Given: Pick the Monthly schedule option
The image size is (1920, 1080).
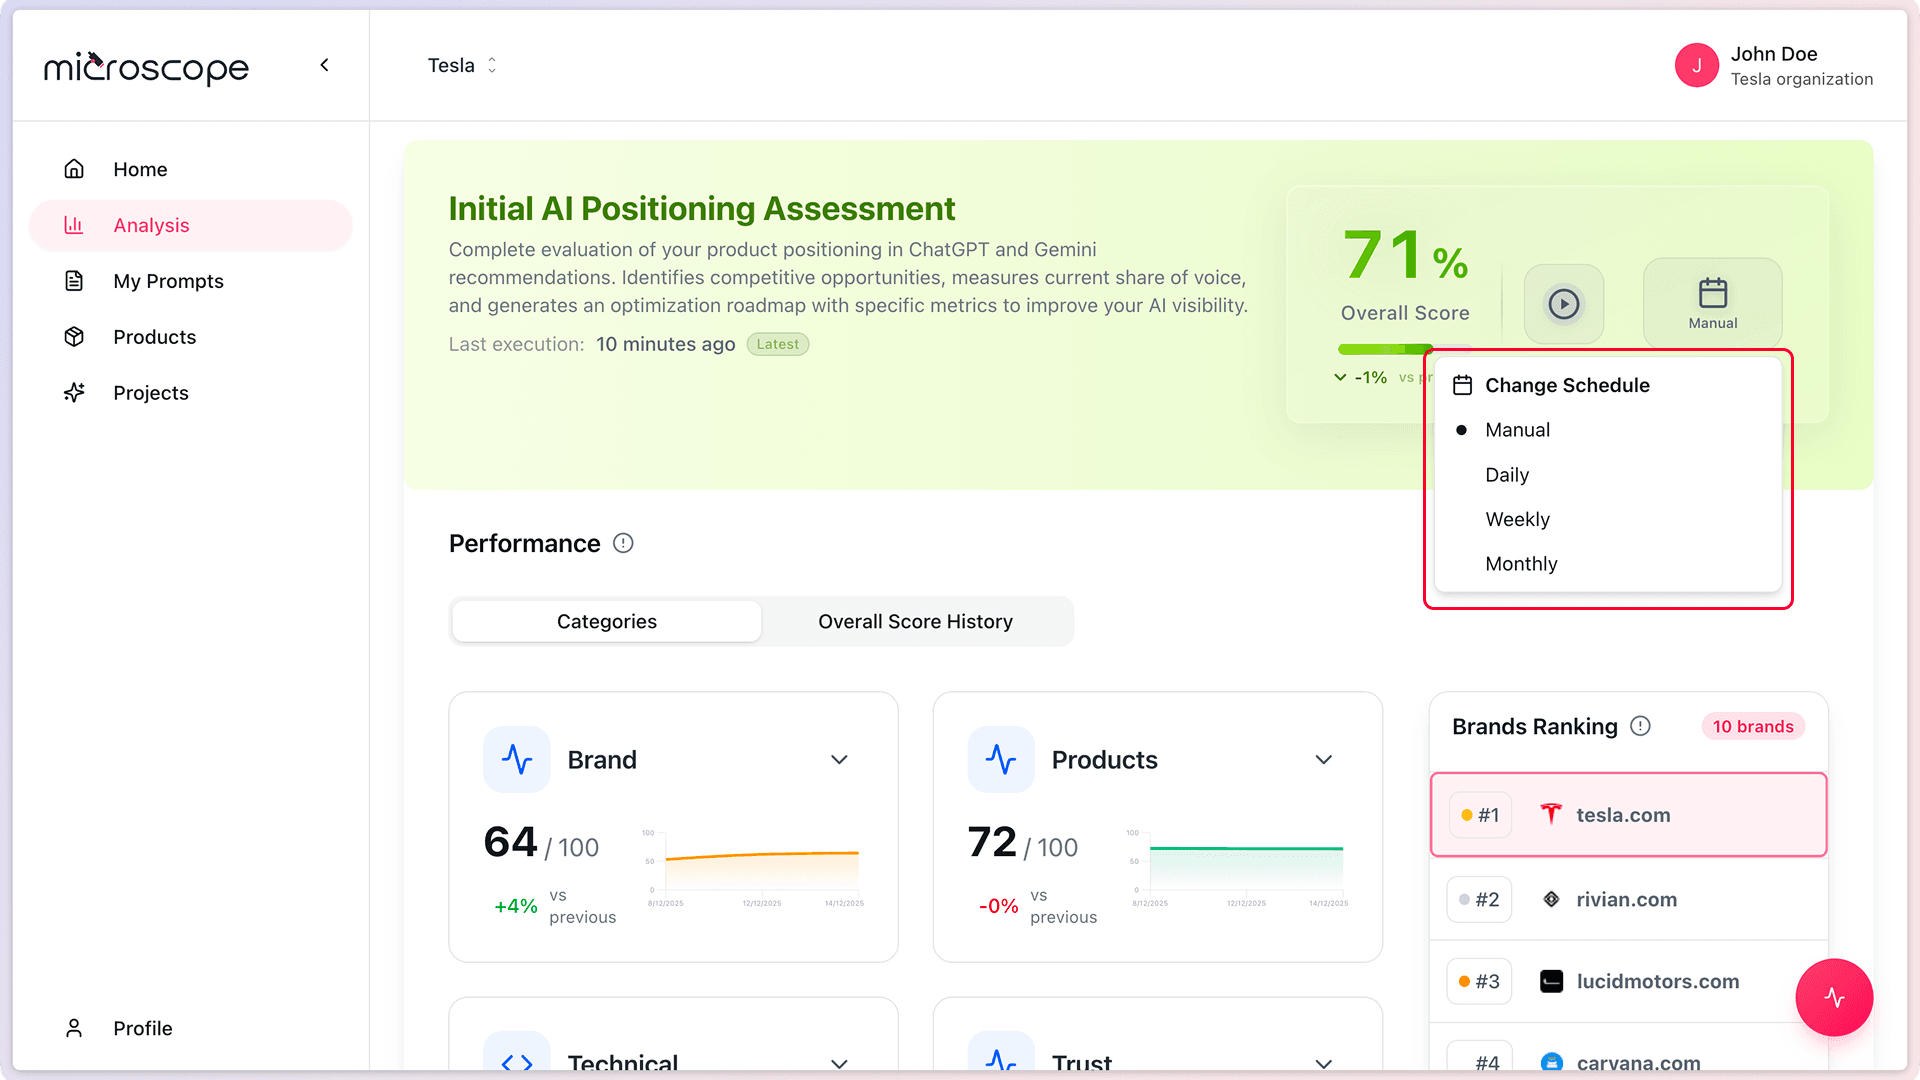Looking at the screenshot, I should click(1520, 564).
